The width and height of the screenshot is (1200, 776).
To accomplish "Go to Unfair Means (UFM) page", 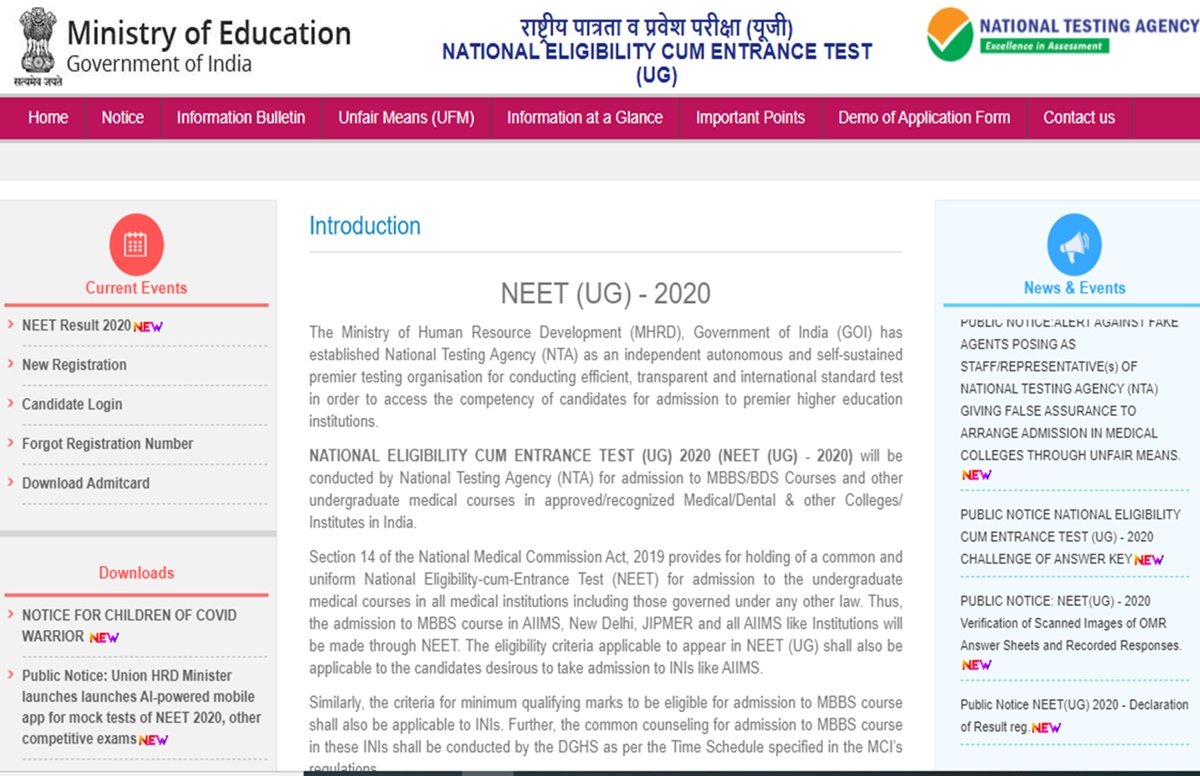I will pos(406,117).
